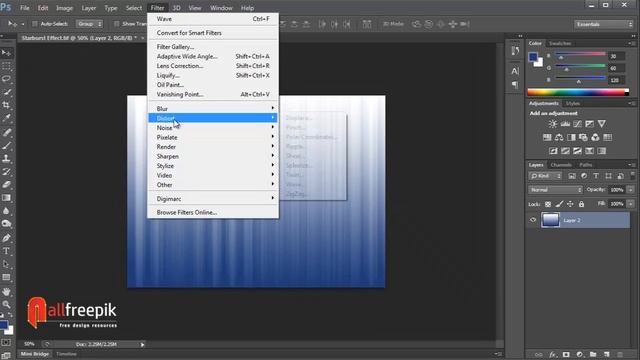
Task: Select the Pen tool
Action: click(6, 238)
